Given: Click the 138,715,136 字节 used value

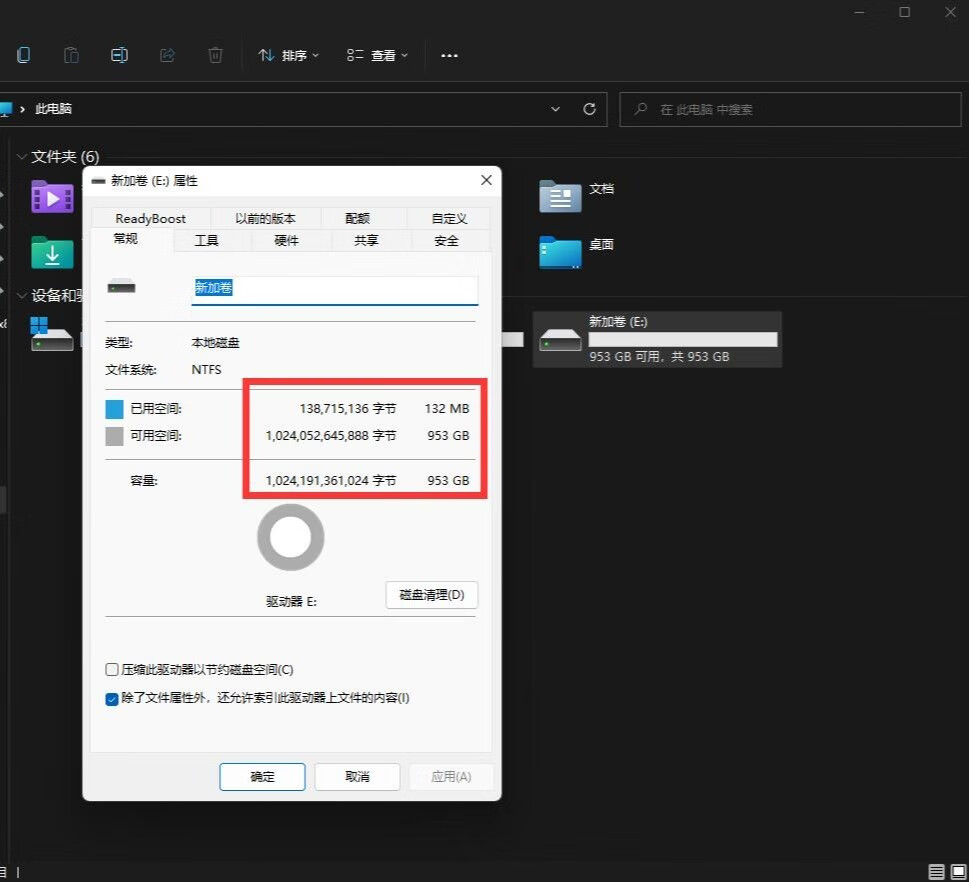Looking at the screenshot, I should (348, 409).
